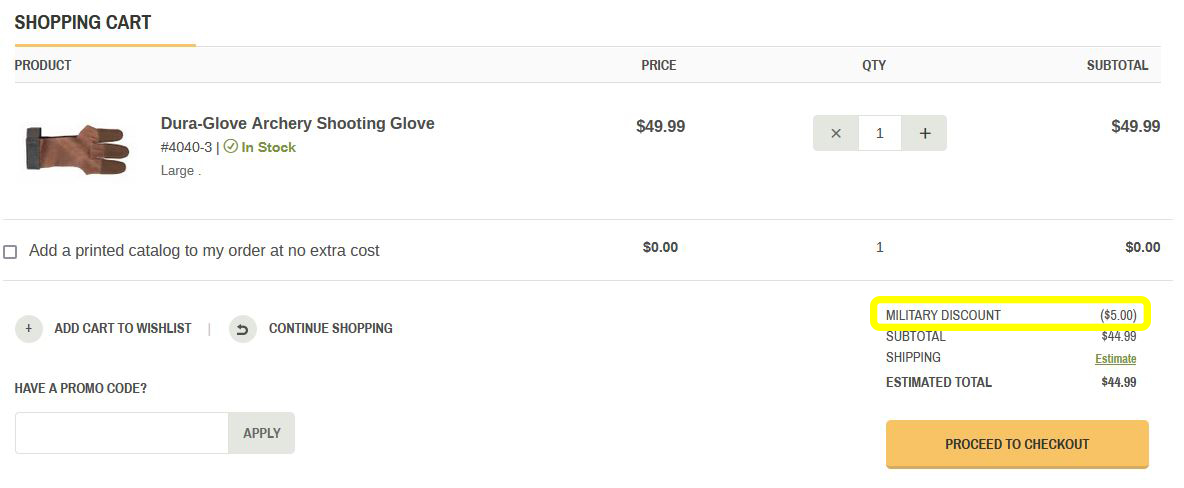
Task: Click the Continue Shopping text link
Action: [330, 328]
